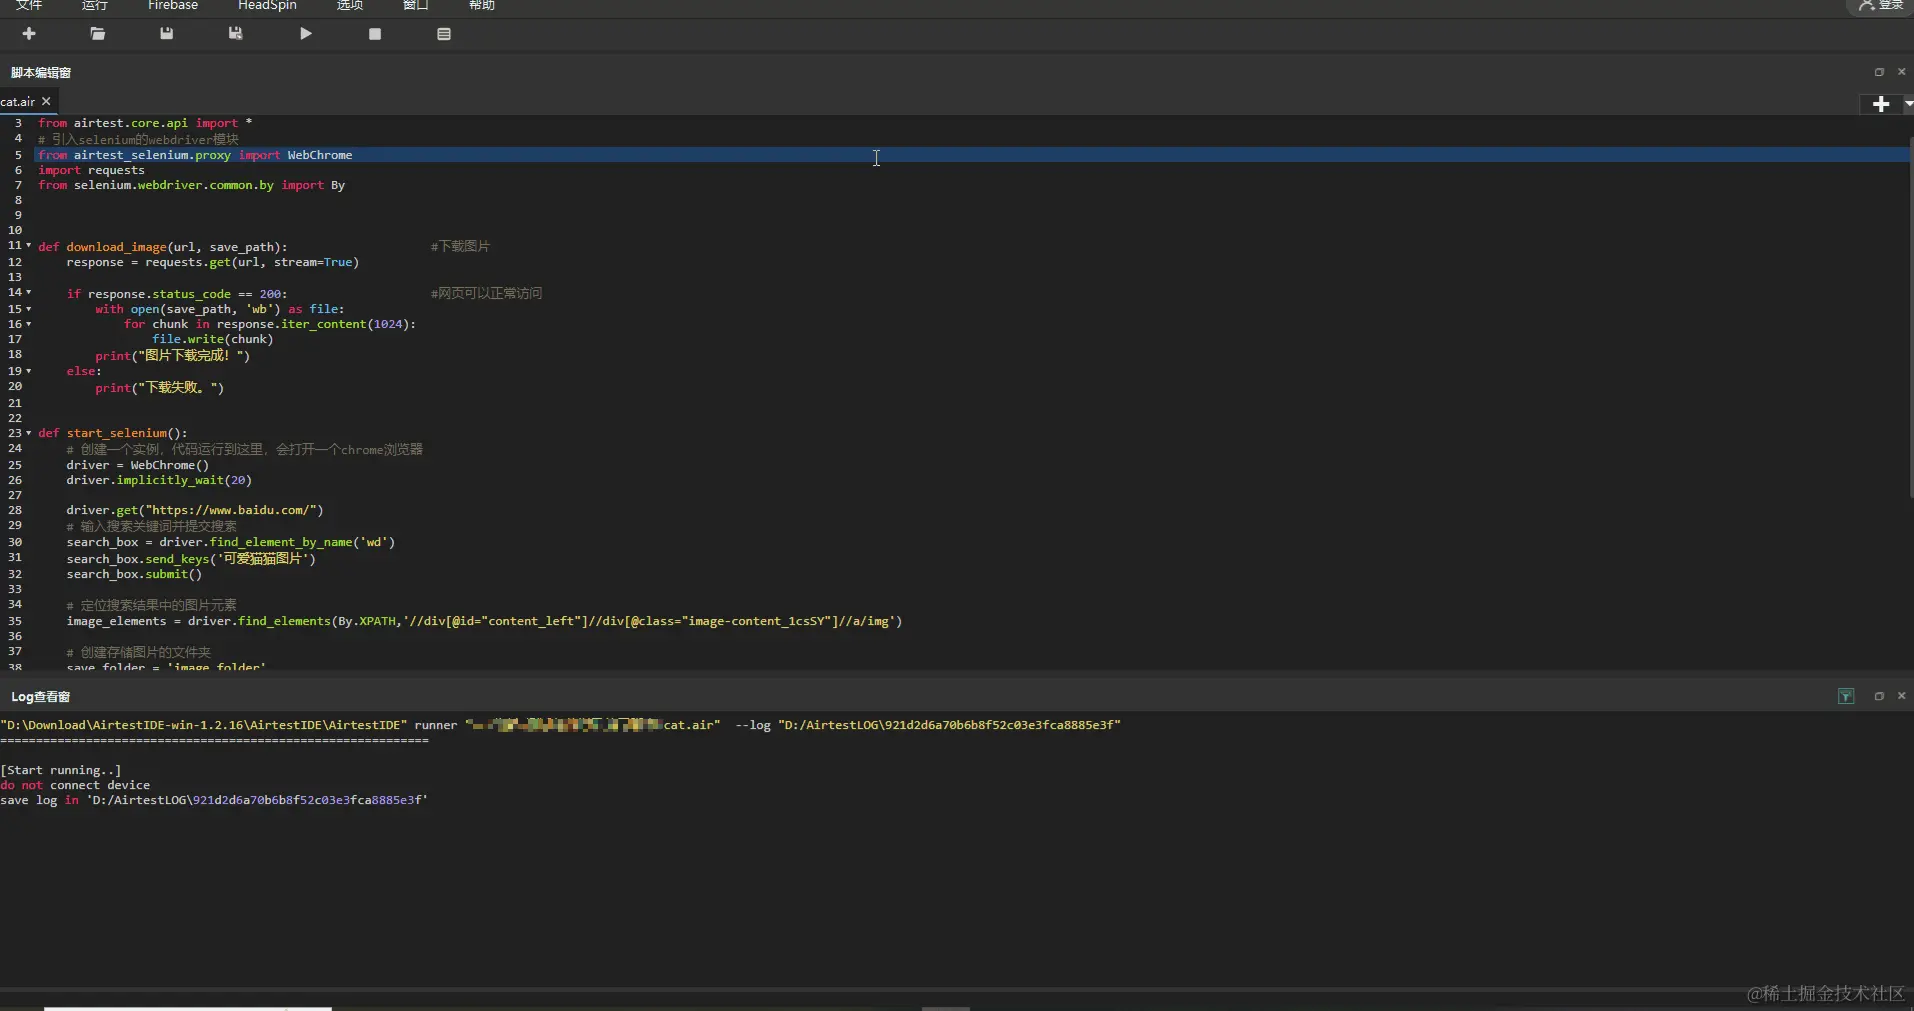Image resolution: width=1914 pixels, height=1011 pixels.
Task: Click the search_box.send_keys line
Action: 191,558
